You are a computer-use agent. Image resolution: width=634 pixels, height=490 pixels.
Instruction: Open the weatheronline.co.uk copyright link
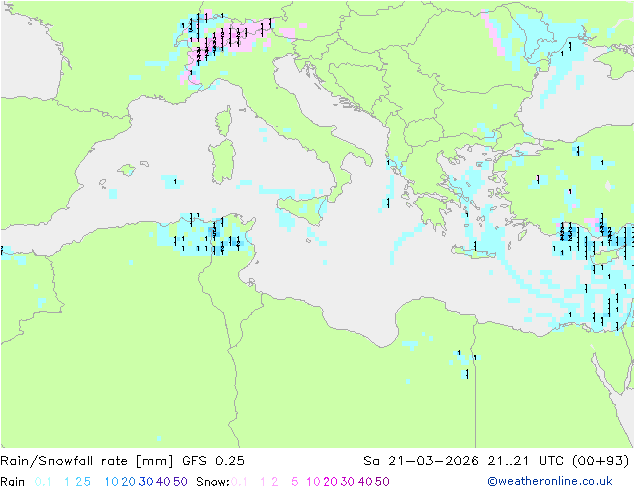[550, 481]
